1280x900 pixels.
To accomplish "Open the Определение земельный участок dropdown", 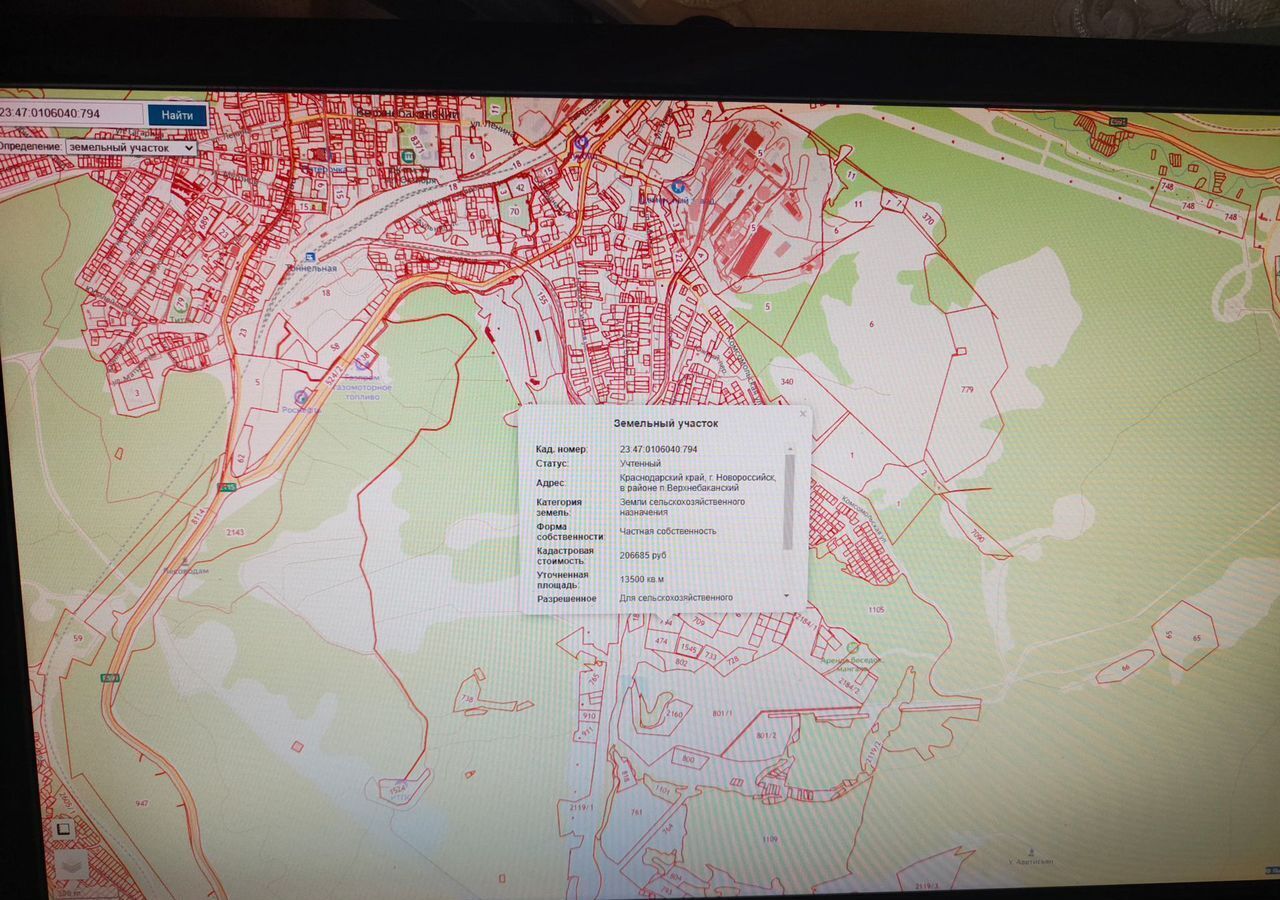I will click(x=130, y=147).
